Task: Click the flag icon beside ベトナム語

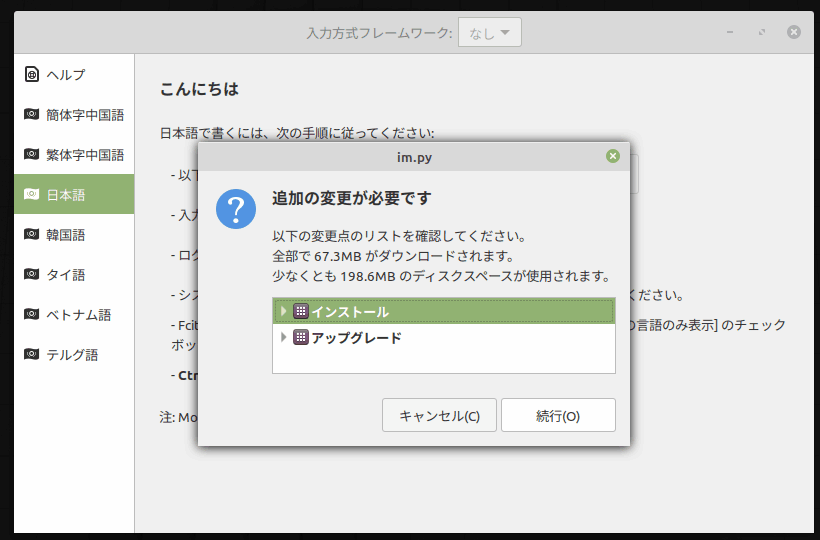Action: (31, 314)
